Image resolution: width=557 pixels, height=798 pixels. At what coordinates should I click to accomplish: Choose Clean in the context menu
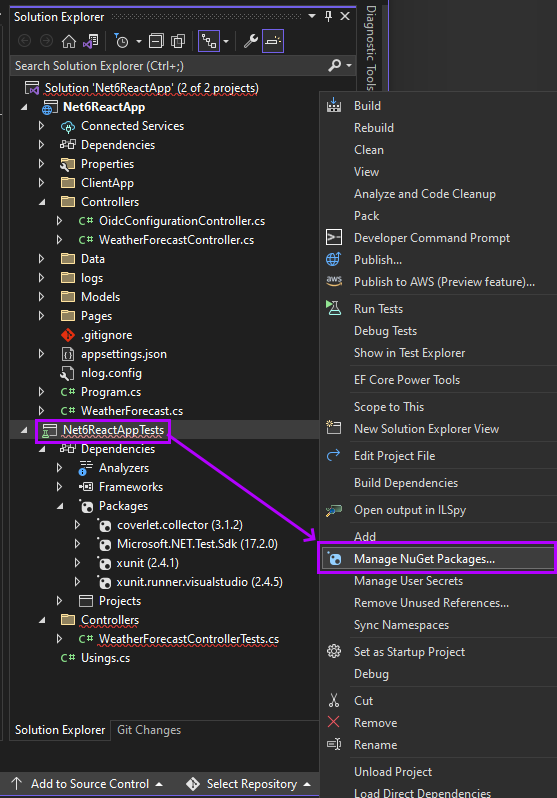(369, 150)
